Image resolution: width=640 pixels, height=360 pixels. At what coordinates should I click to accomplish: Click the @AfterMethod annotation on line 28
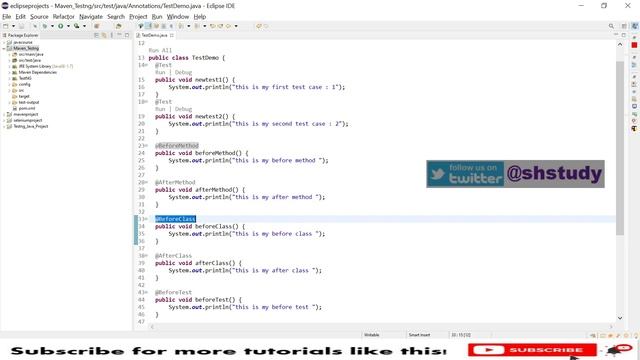pyautogui.click(x=175, y=182)
